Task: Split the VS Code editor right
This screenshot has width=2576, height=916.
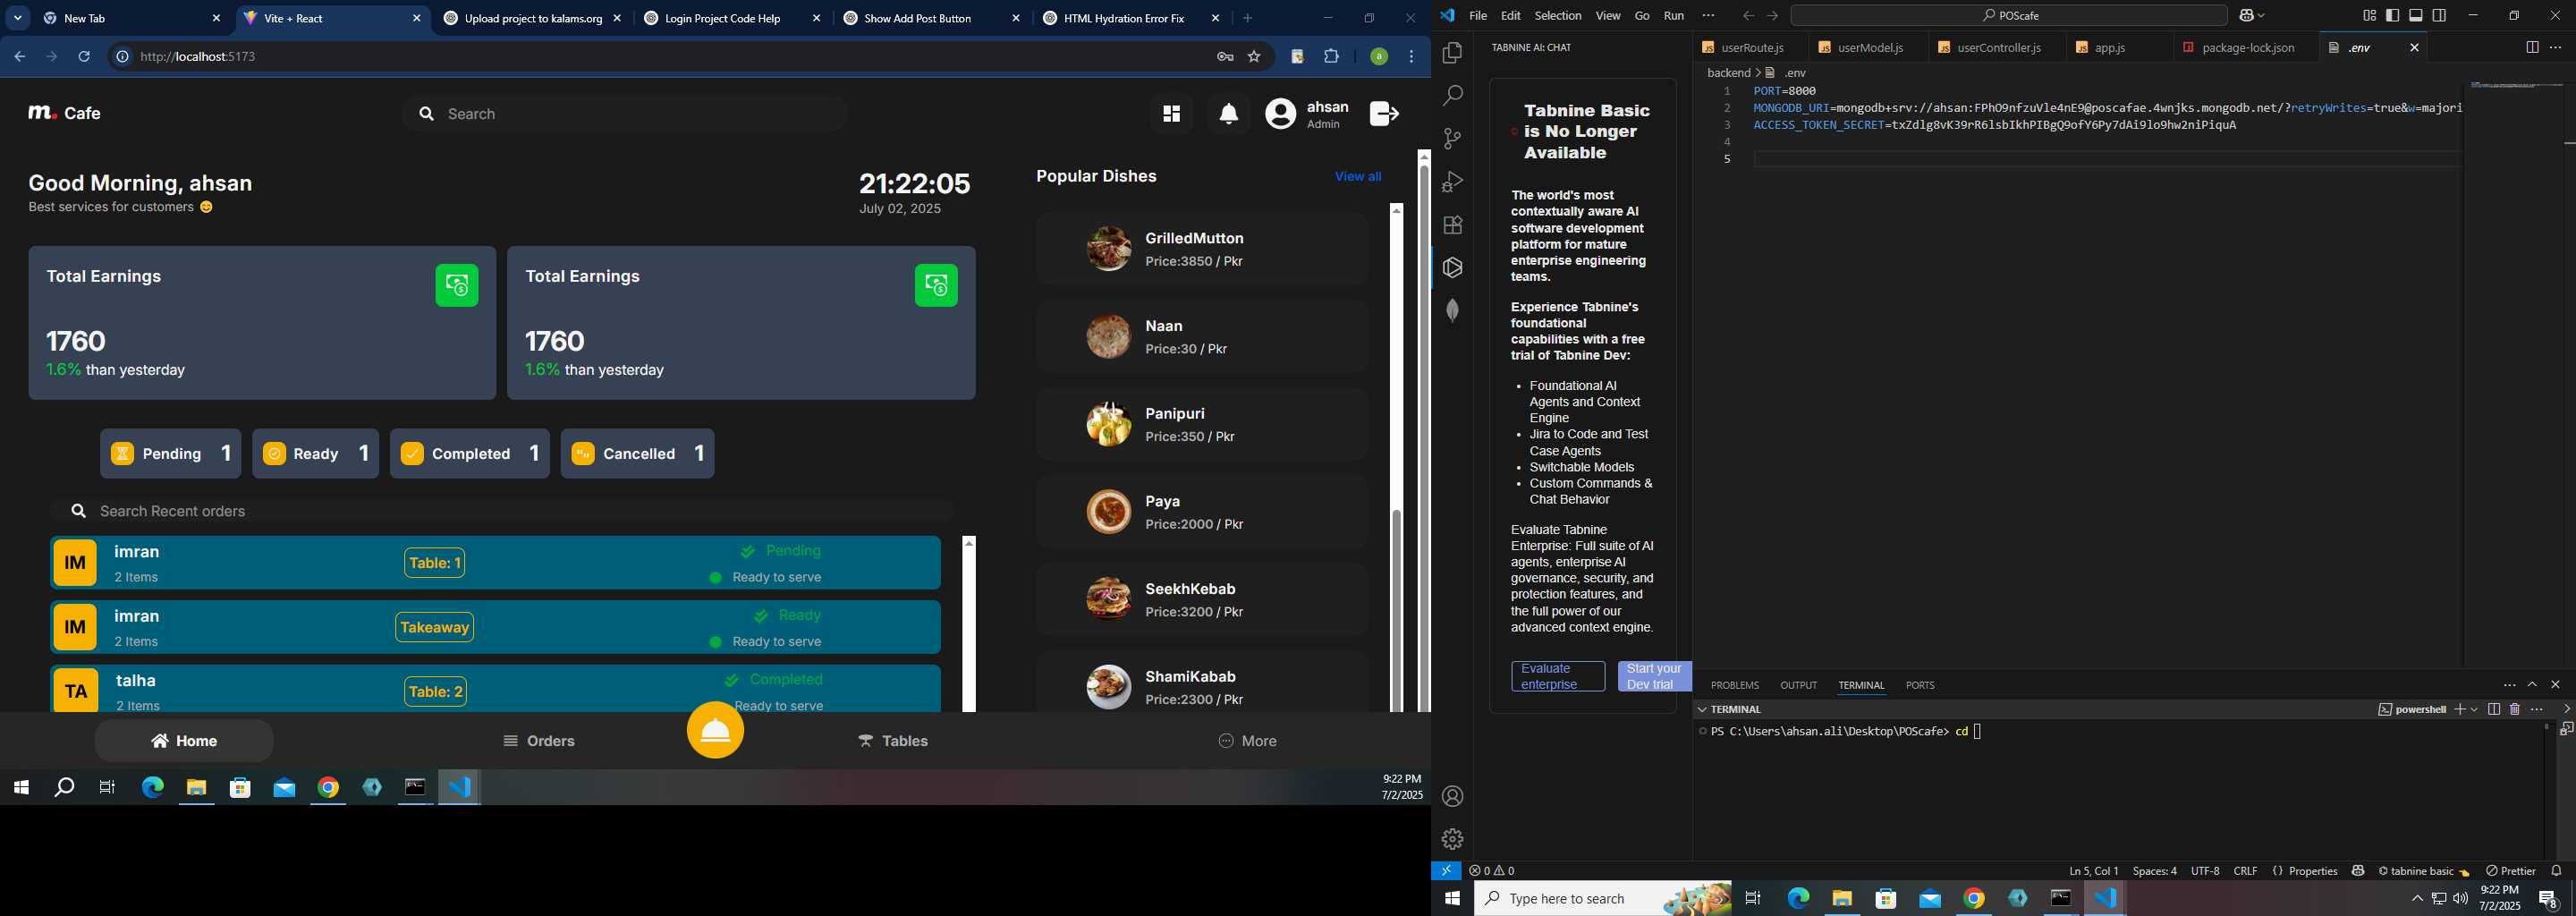Action: tap(2532, 47)
